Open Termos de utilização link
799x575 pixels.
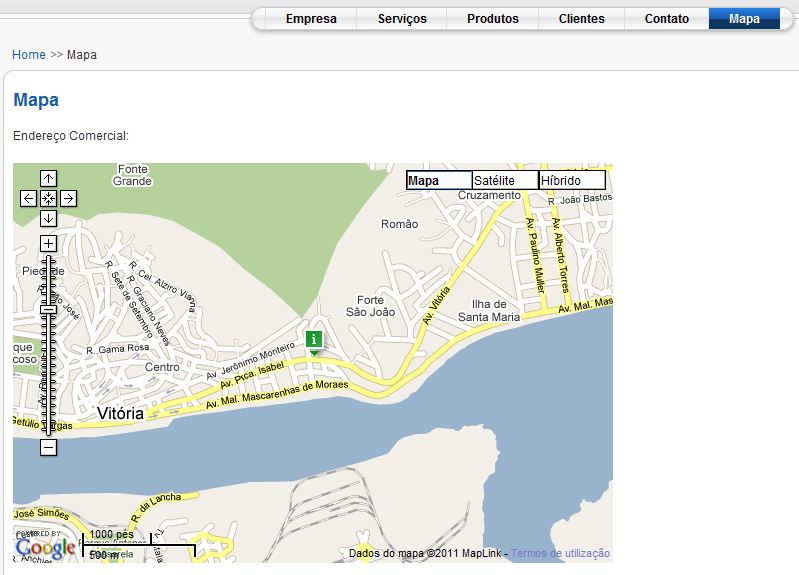pos(560,553)
